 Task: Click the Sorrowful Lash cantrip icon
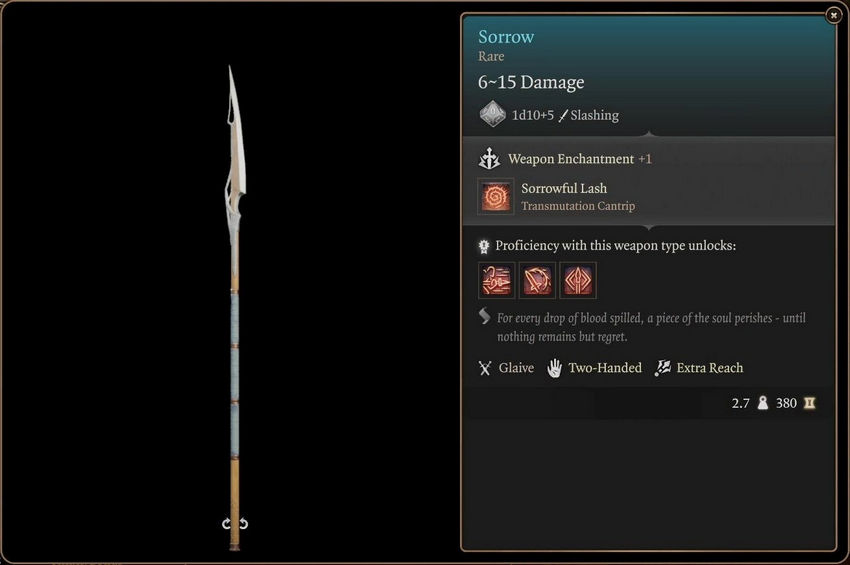[x=495, y=197]
